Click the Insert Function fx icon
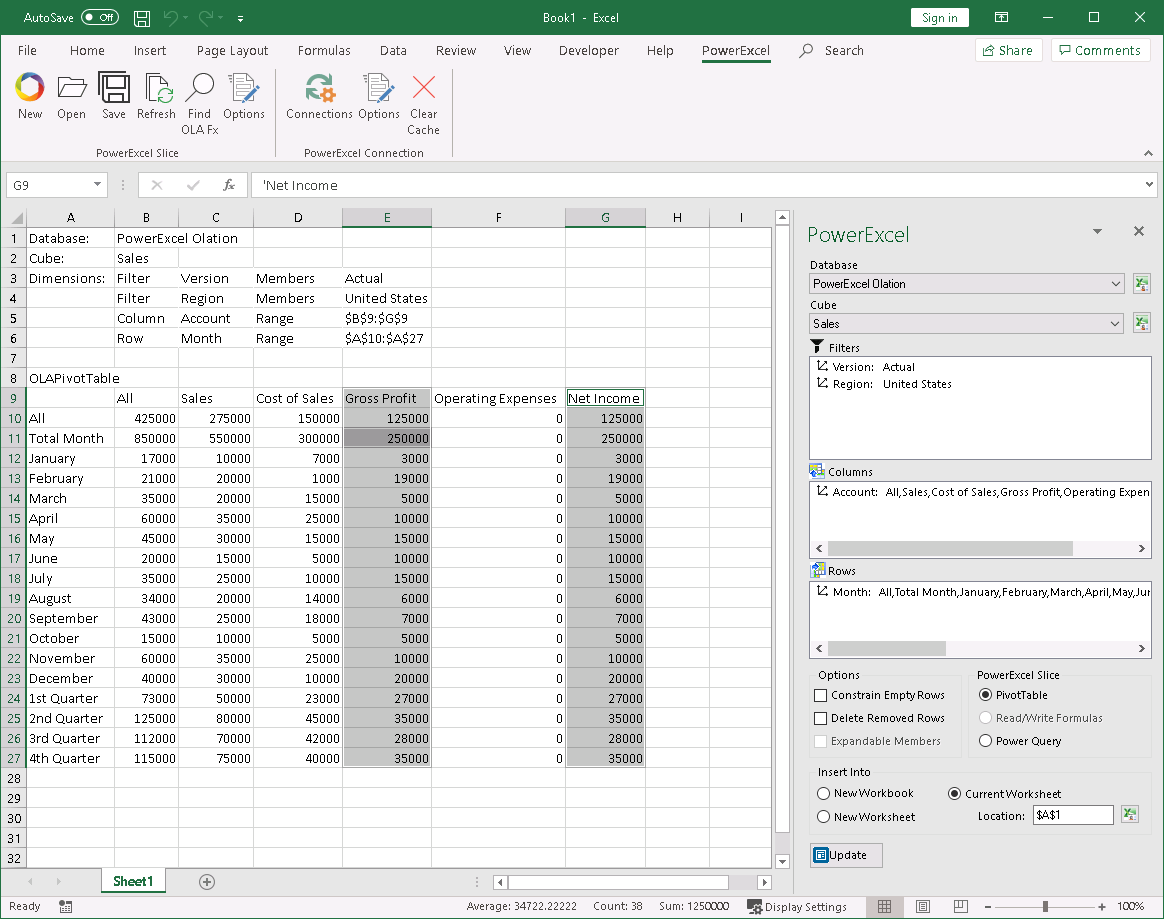Viewport: 1164px width, 919px height. (x=229, y=185)
